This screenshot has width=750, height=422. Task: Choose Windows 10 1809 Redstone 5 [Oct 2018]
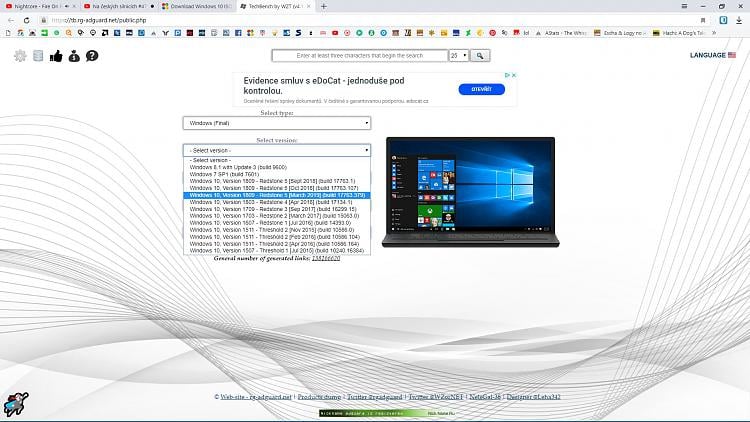click(276, 188)
